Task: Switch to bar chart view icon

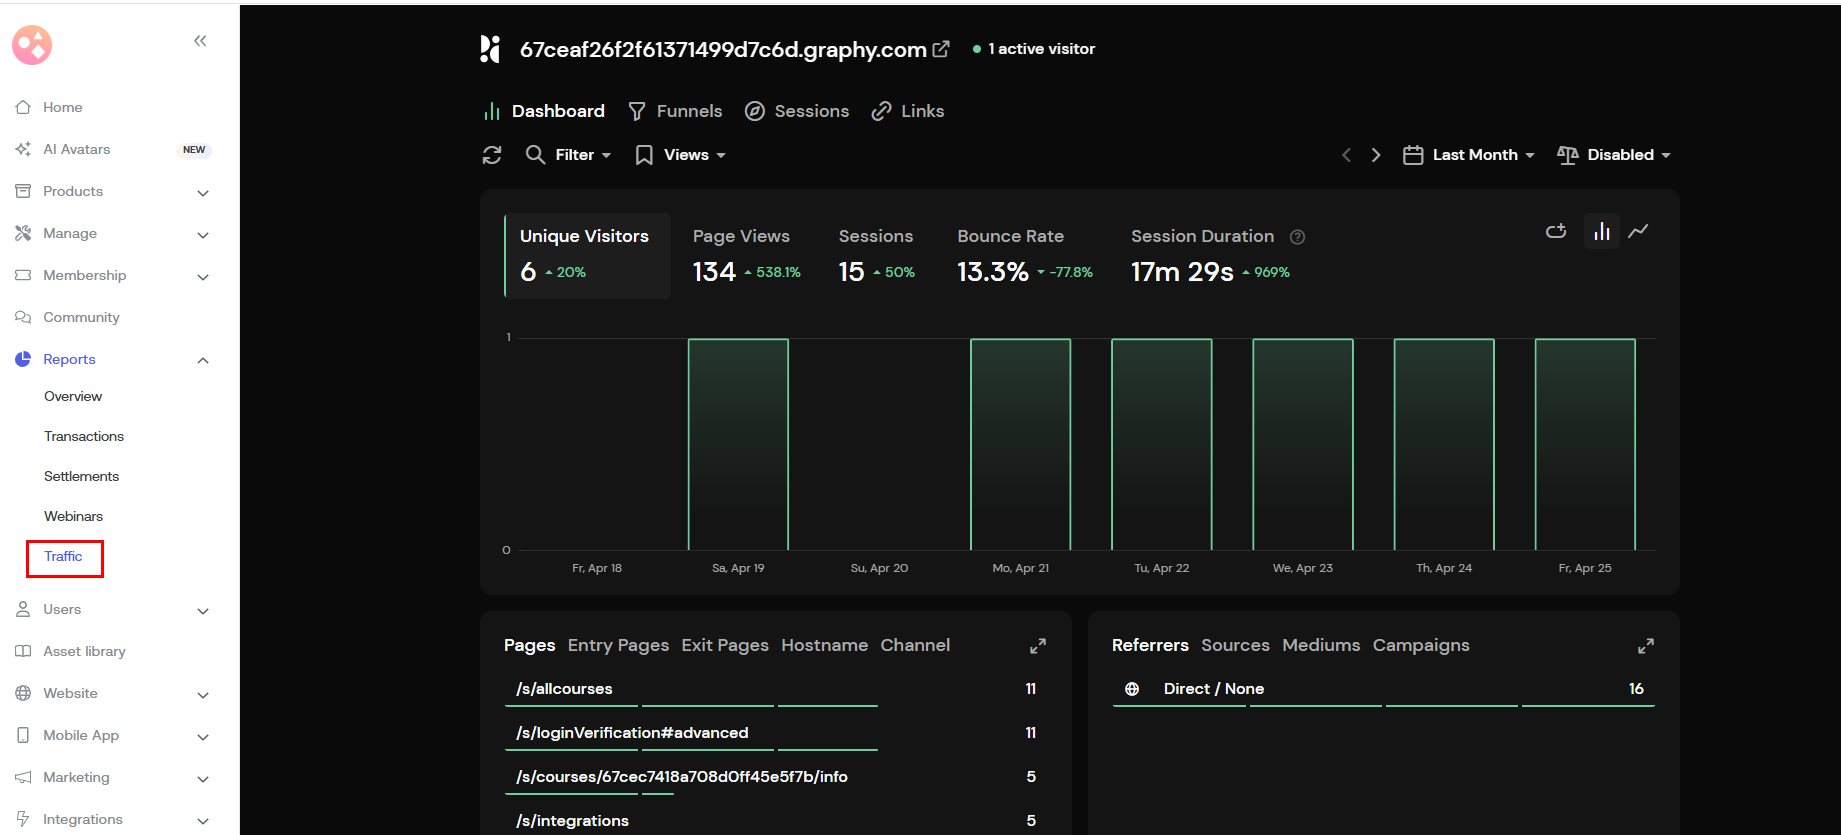Action: [1602, 232]
